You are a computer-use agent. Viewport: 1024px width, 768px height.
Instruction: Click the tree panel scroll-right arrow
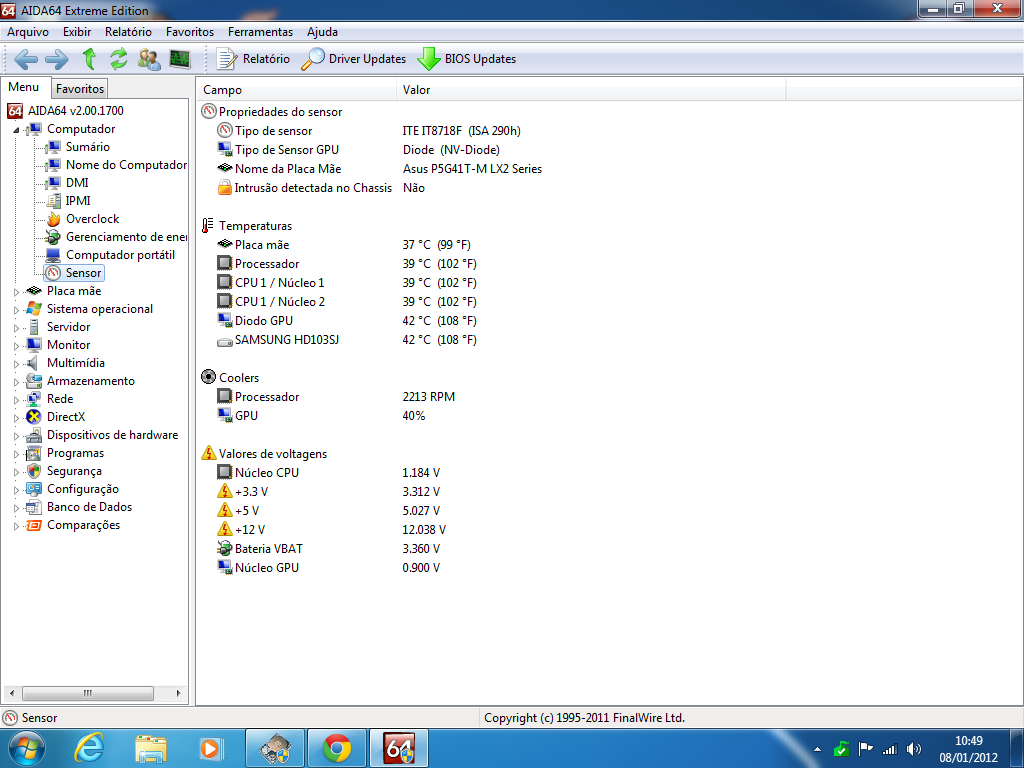[x=179, y=693]
